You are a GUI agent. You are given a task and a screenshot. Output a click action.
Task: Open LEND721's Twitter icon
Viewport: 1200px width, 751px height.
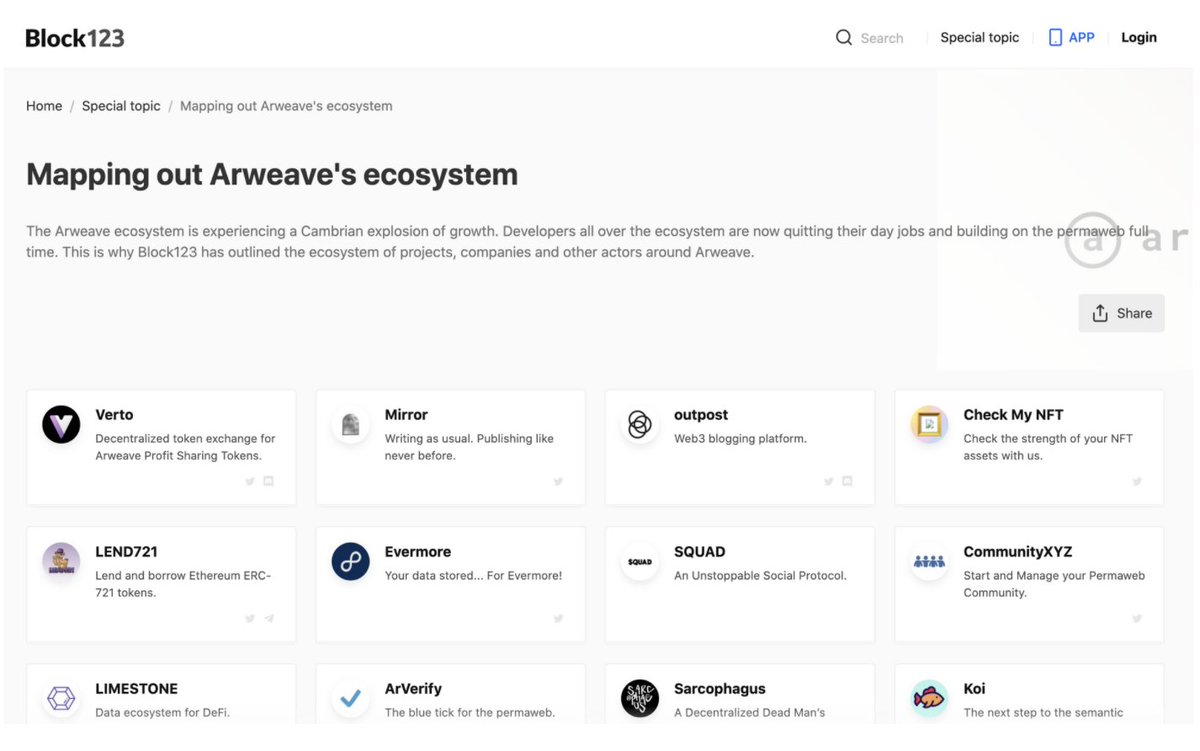pos(250,618)
